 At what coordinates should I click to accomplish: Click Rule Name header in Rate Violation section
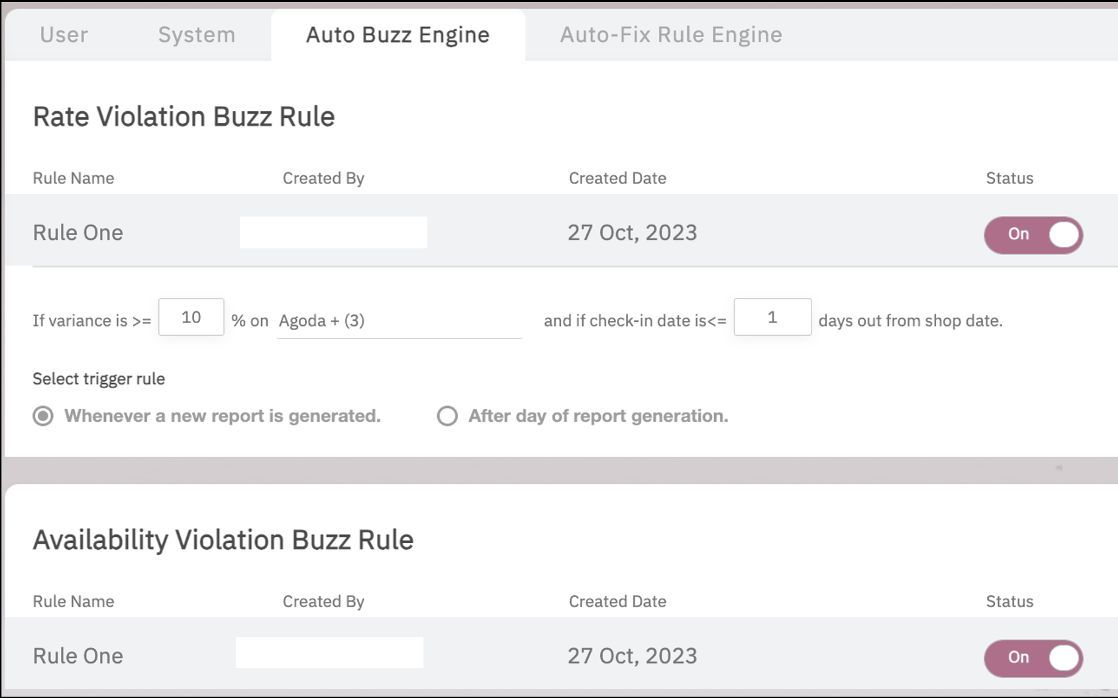(73, 178)
